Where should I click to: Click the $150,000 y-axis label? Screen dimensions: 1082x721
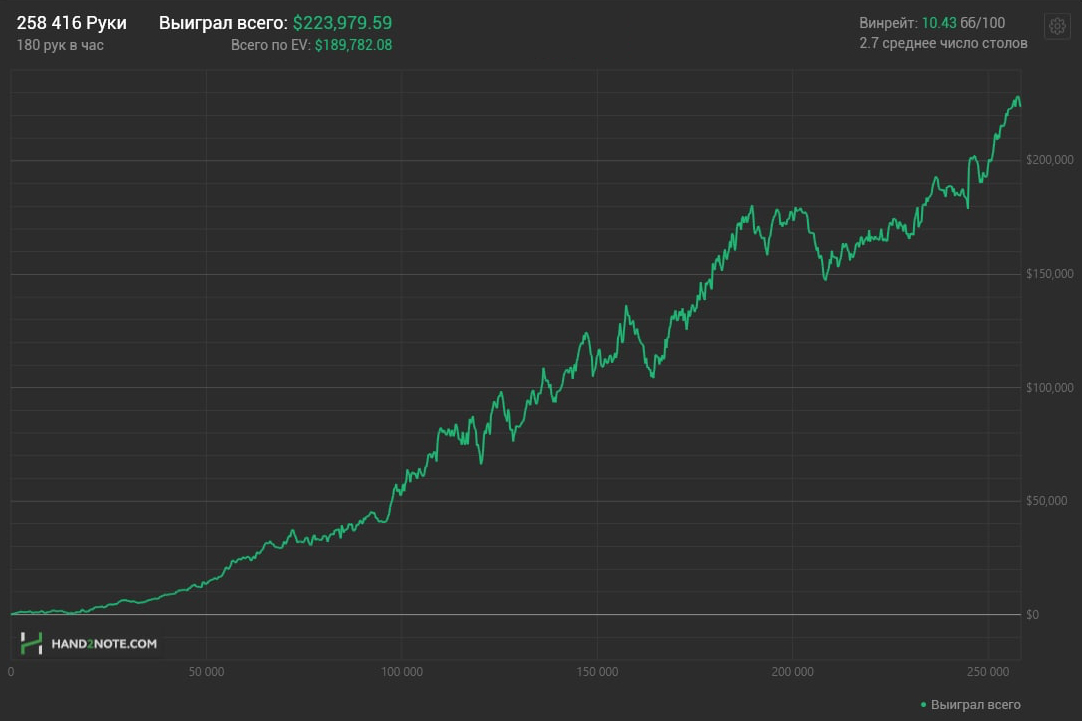point(1050,274)
